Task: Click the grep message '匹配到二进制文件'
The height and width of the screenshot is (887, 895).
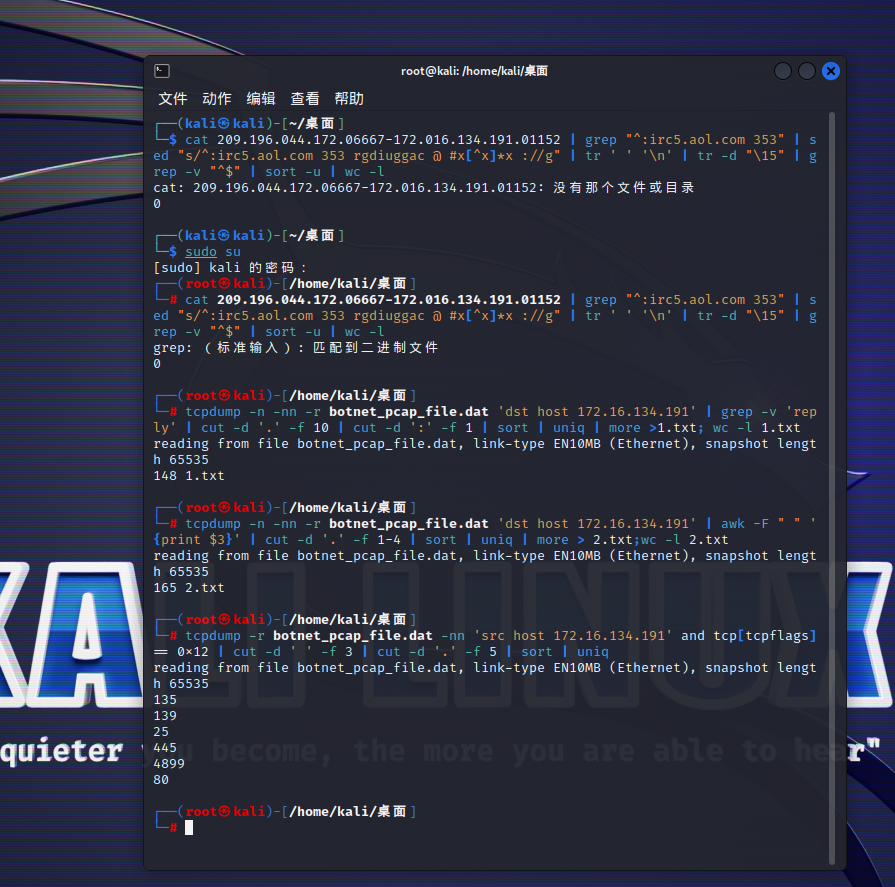Action: pyautogui.click(x=376, y=347)
